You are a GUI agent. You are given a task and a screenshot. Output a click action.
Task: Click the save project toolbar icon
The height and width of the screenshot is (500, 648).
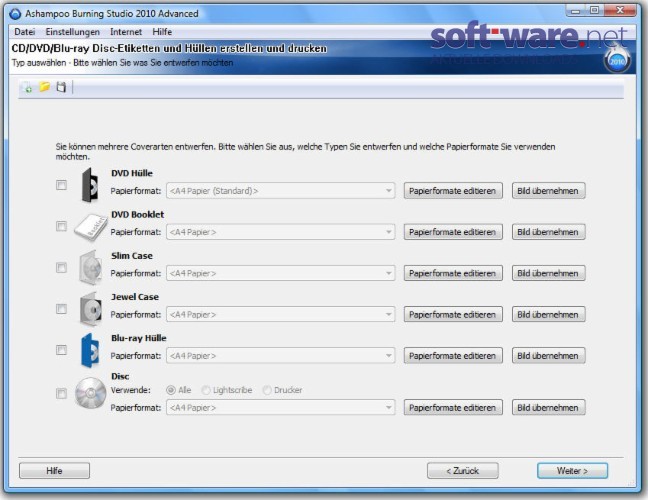tap(61, 87)
